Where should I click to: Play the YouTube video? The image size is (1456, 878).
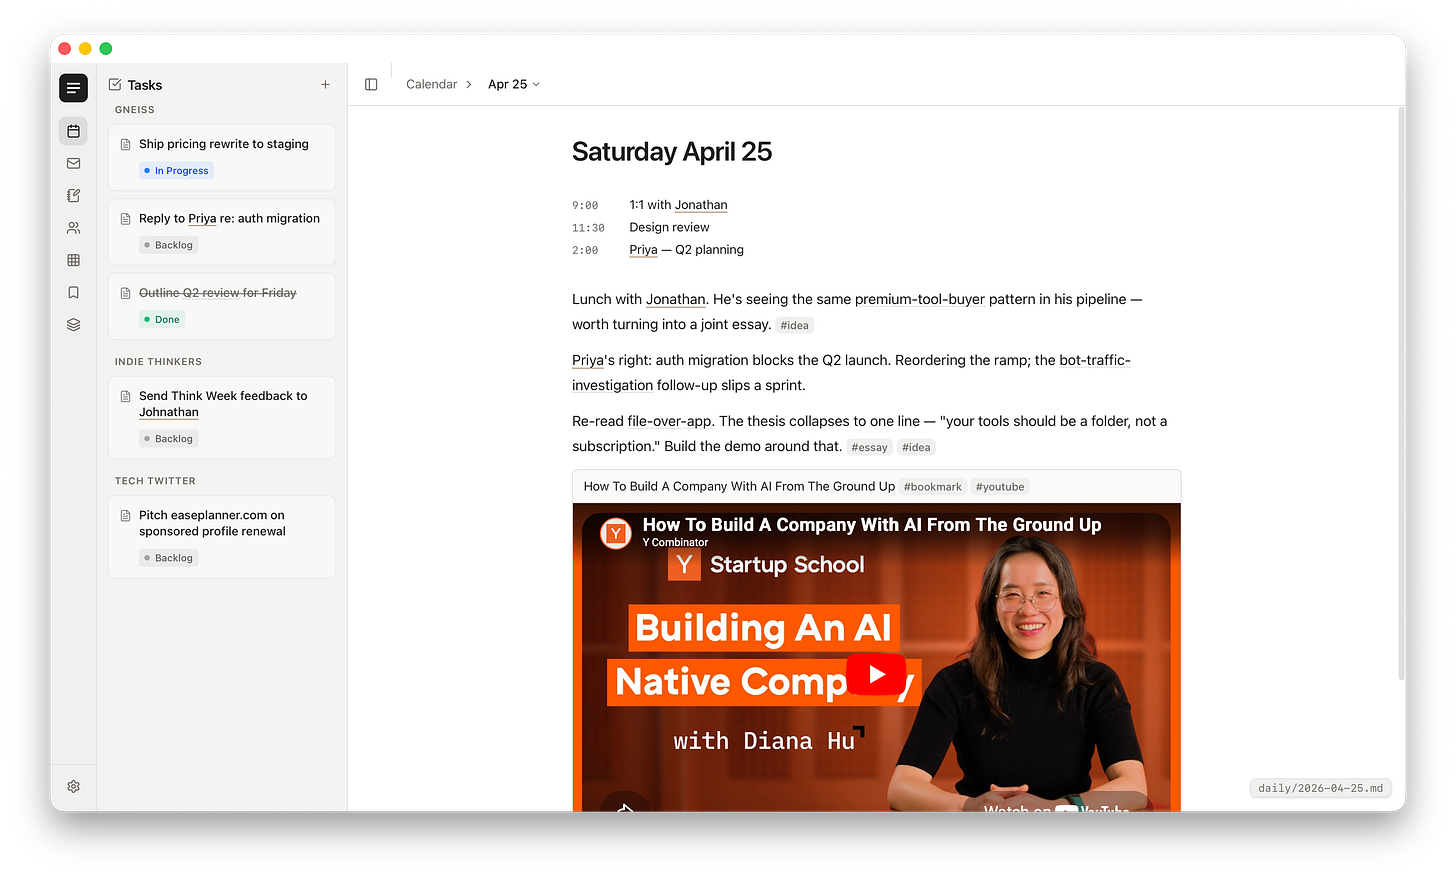click(876, 674)
